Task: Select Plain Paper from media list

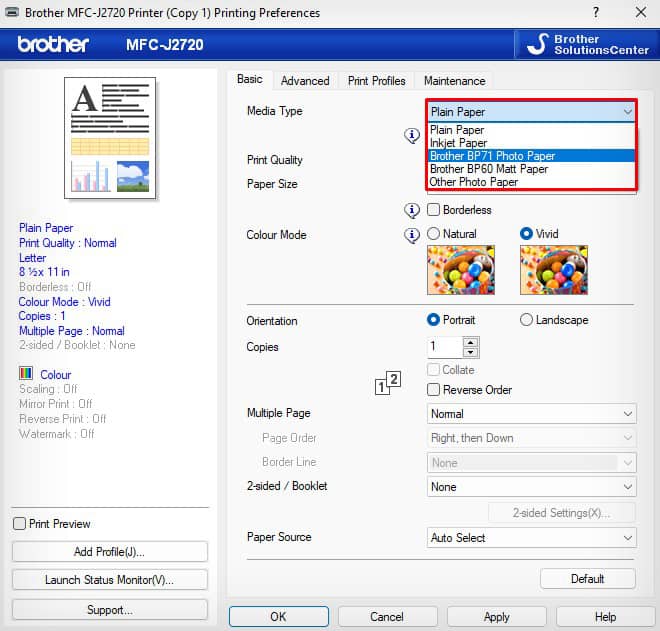Action: point(531,130)
